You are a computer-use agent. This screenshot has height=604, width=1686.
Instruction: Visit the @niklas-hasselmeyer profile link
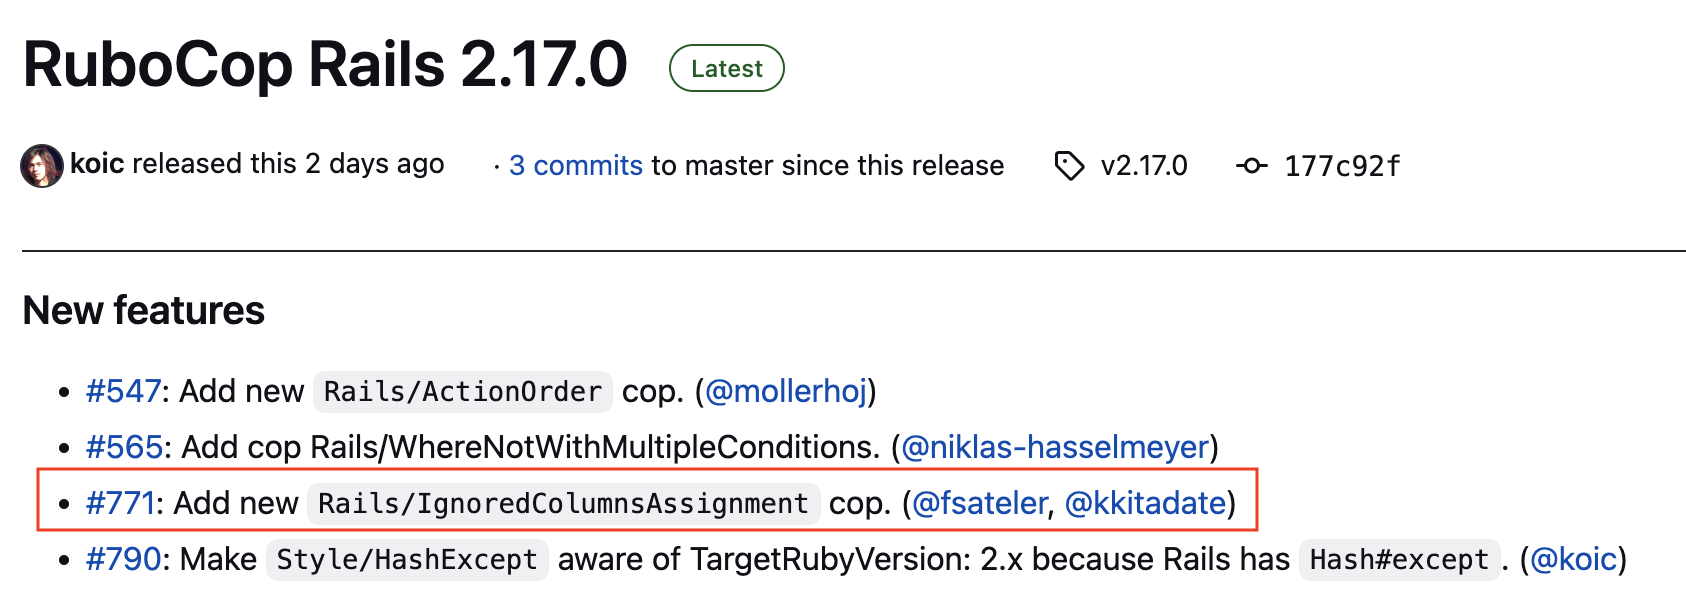[1055, 447]
